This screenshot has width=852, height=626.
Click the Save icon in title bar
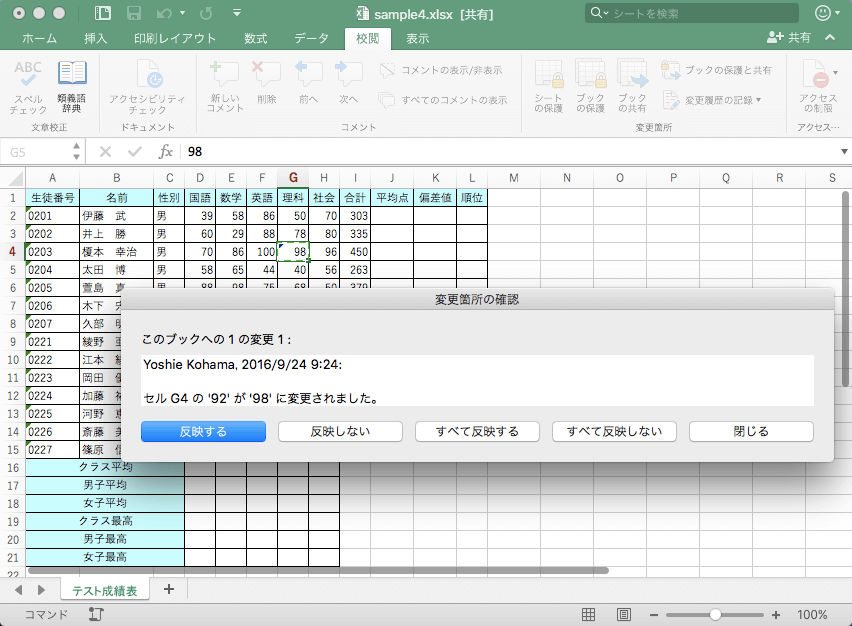tap(134, 13)
